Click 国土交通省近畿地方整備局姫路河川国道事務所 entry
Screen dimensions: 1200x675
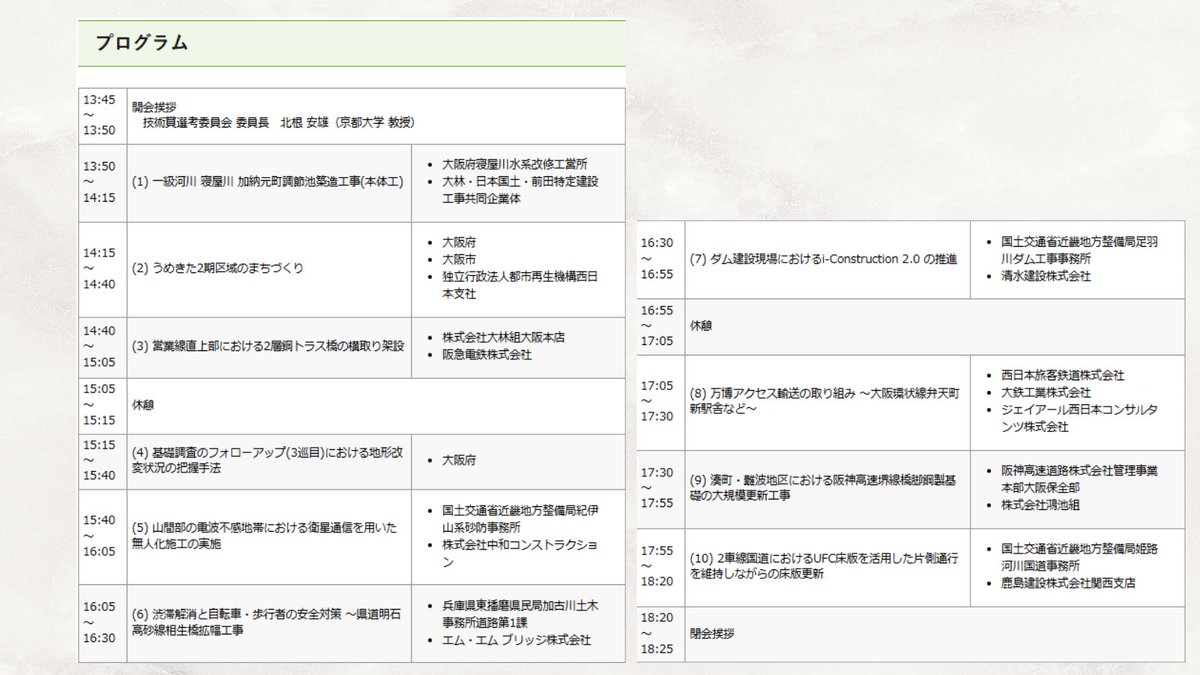(x=1080, y=556)
